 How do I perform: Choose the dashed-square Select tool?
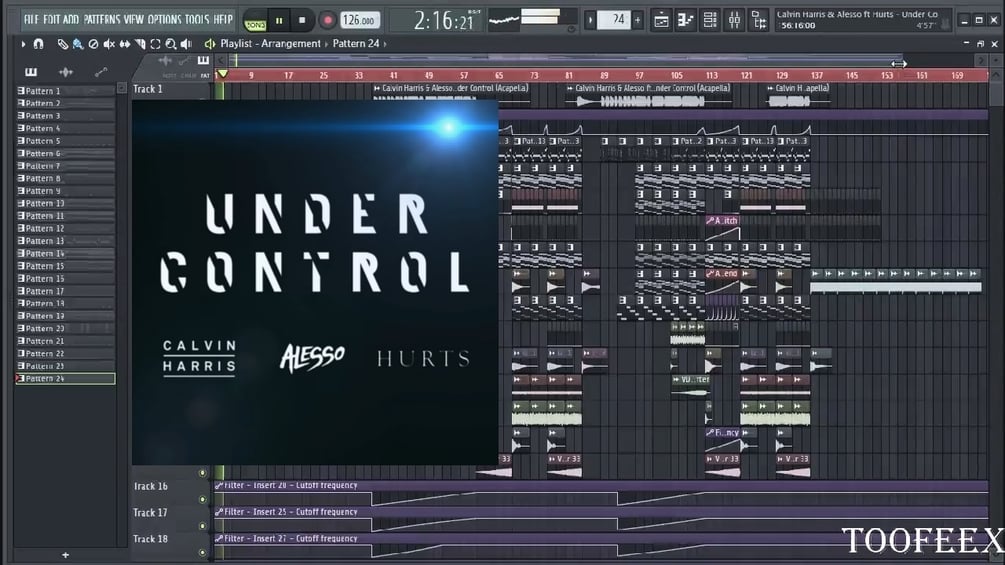pyautogui.click(x=155, y=44)
